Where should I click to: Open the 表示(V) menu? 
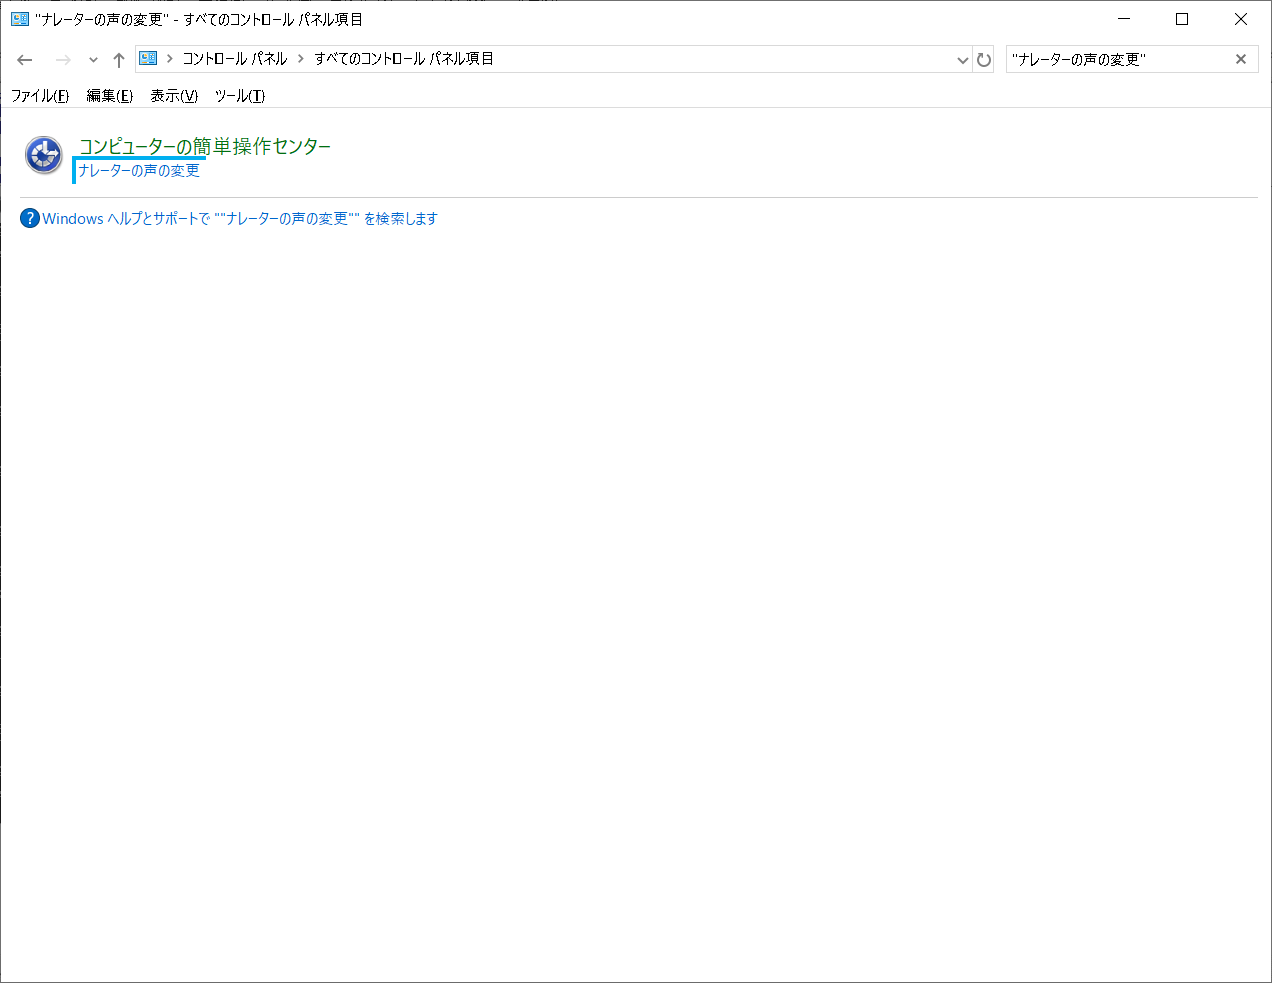(x=174, y=96)
